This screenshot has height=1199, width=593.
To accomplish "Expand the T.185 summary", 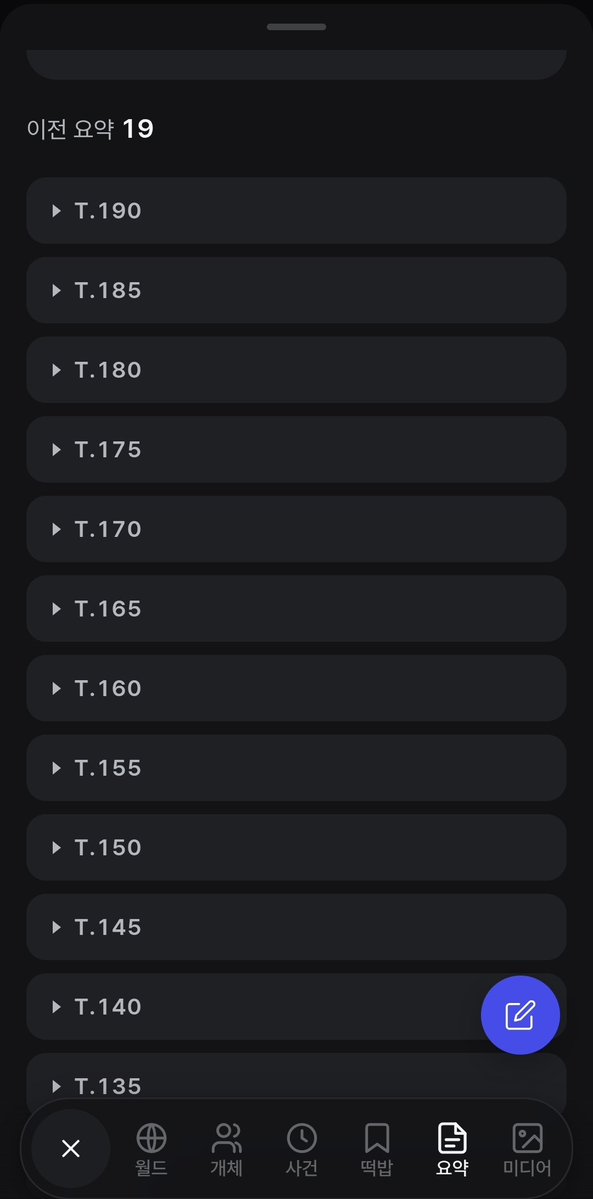I will pos(296,290).
